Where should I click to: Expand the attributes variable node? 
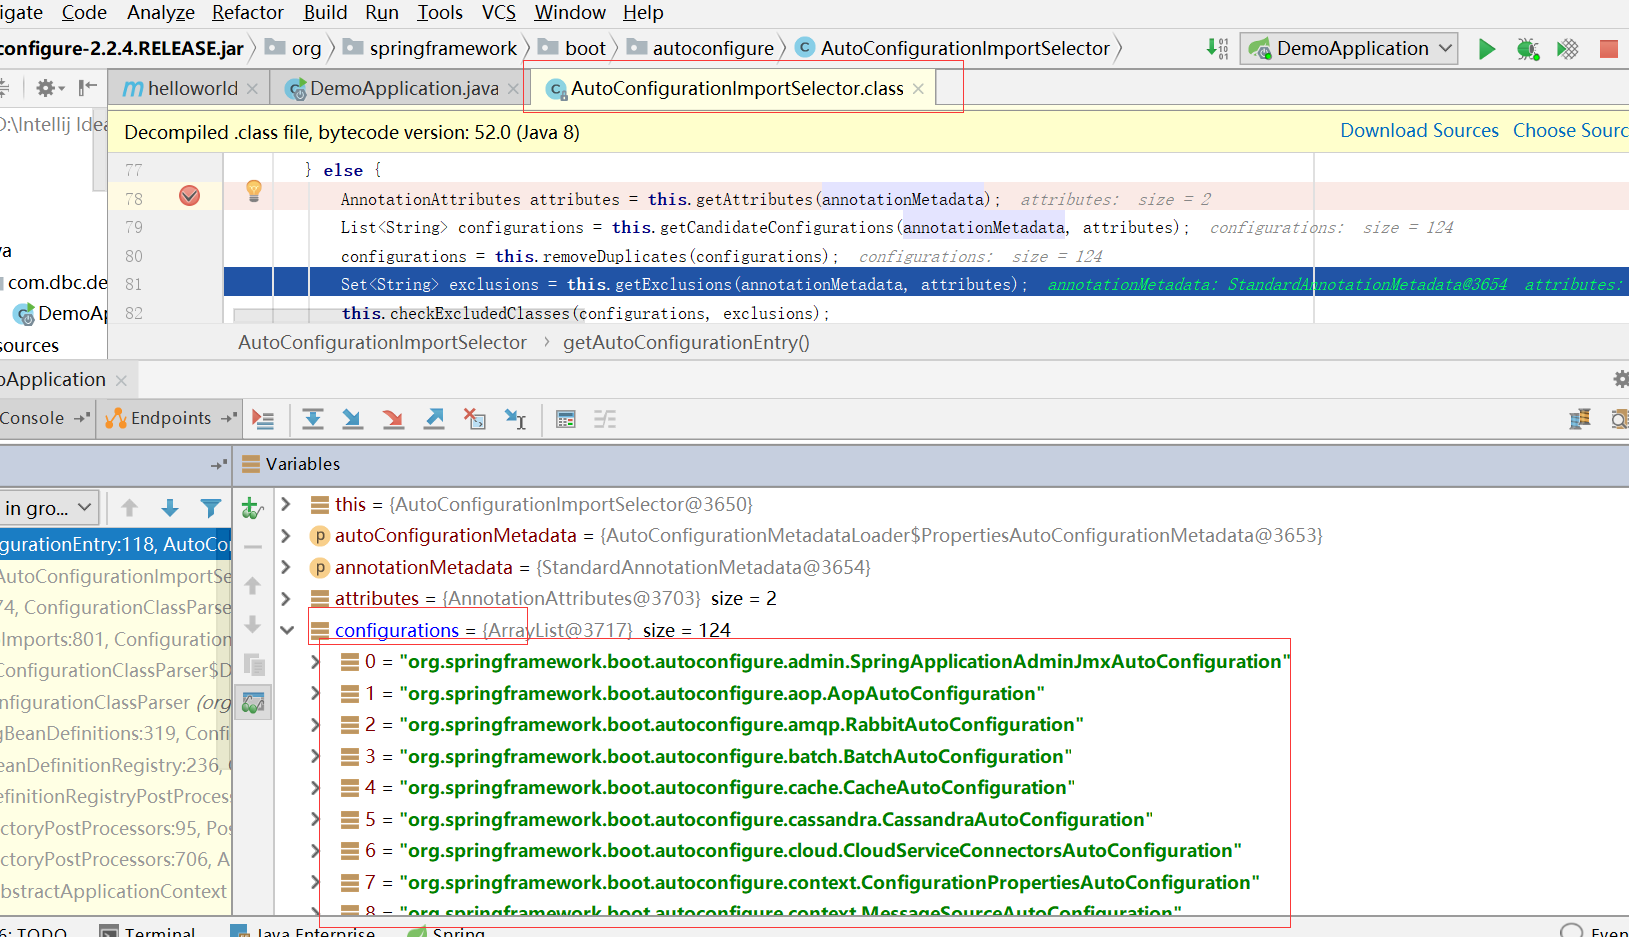pyautogui.click(x=286, y=598)
